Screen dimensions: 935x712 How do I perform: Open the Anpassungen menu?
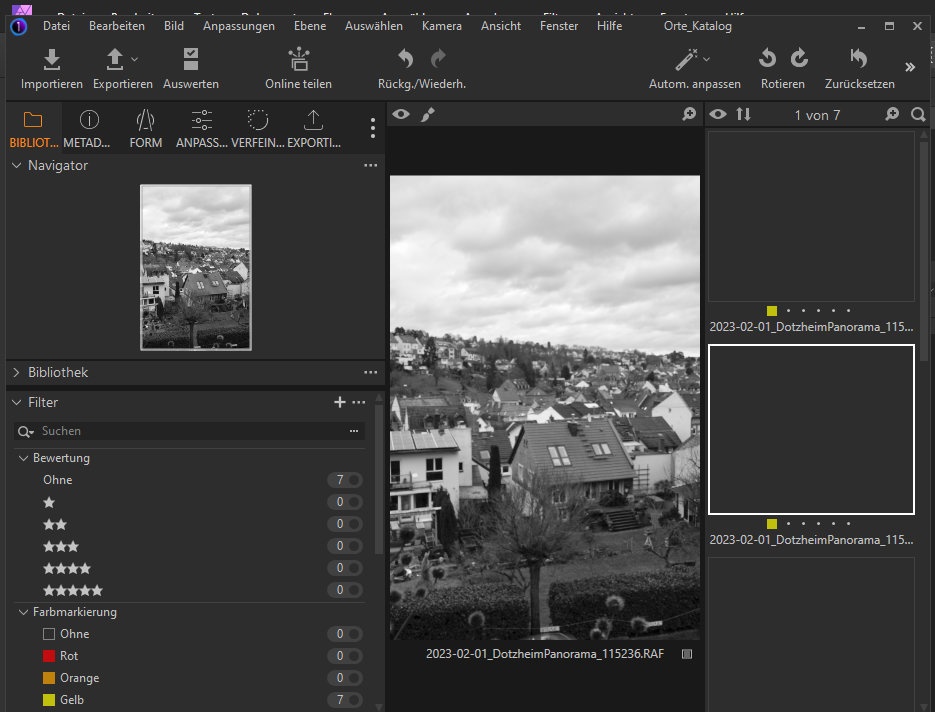[x=238, y=26]
